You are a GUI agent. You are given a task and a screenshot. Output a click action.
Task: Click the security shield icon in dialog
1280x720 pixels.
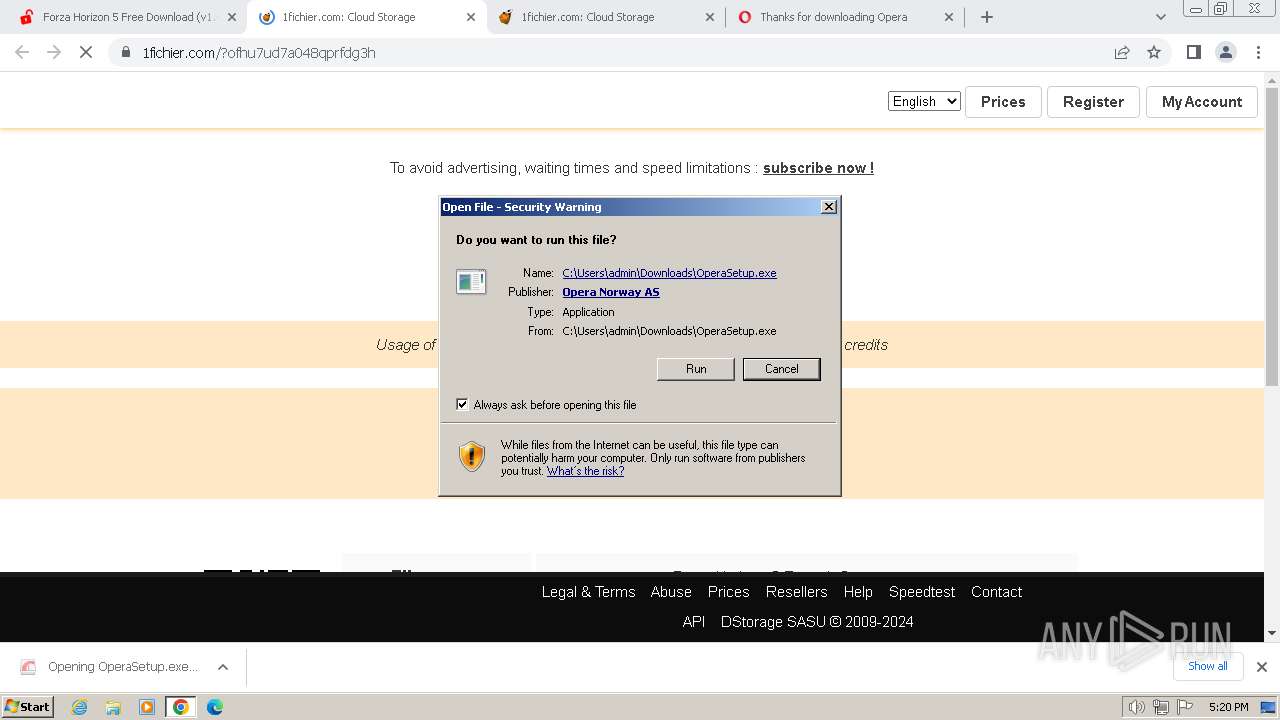(x=472, y=457)
